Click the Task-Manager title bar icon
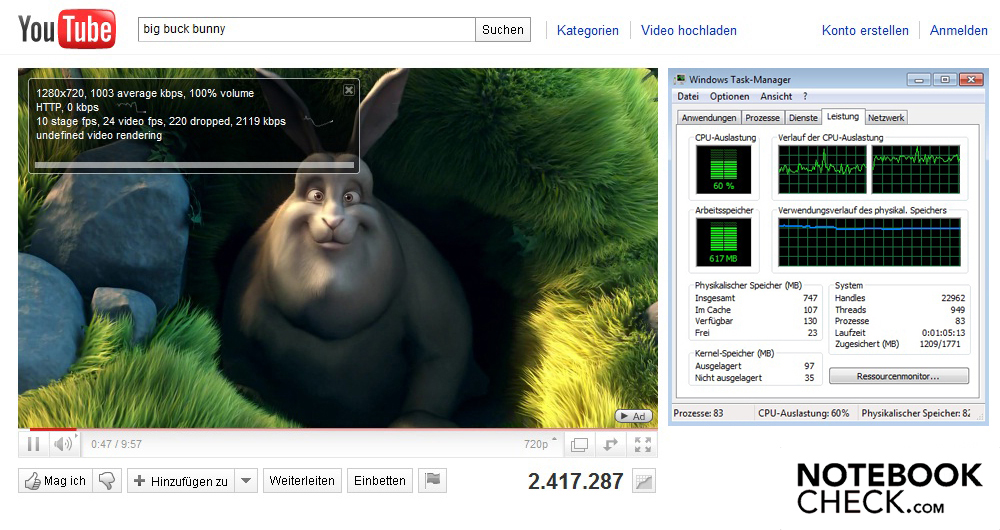 pyautogui.click(x=680, y=79)
